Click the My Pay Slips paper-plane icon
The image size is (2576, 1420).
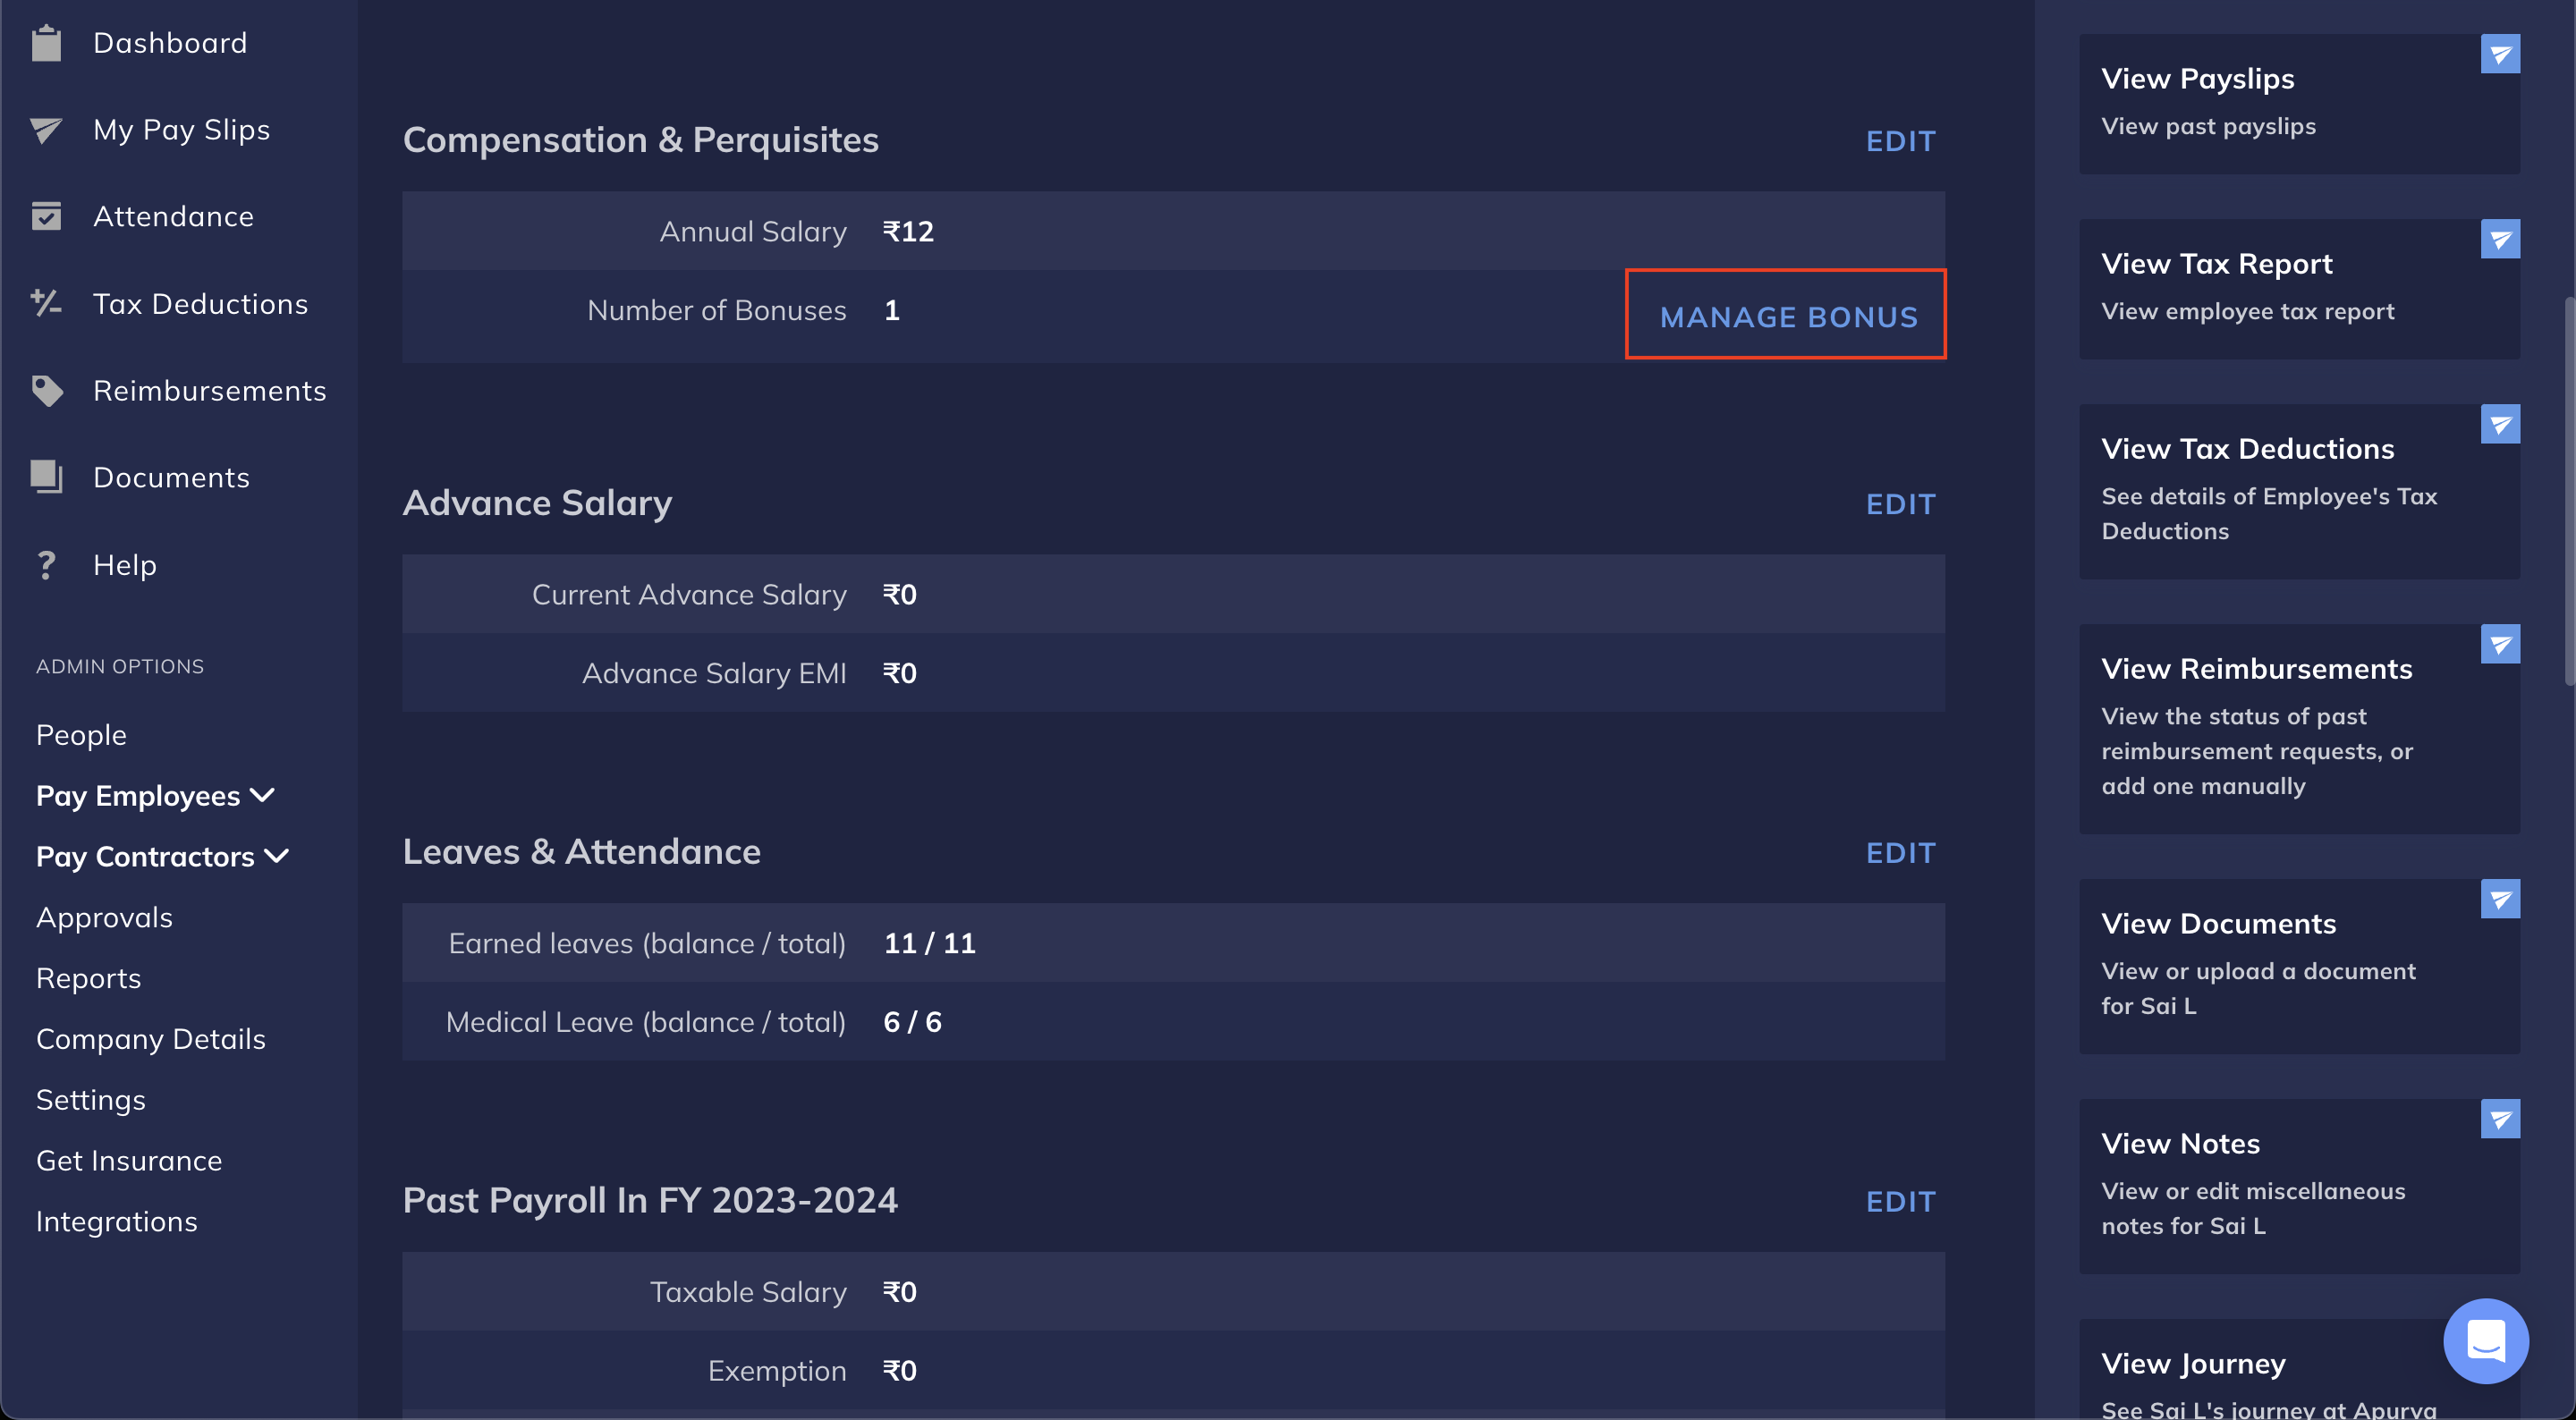(x=46, y=130)
